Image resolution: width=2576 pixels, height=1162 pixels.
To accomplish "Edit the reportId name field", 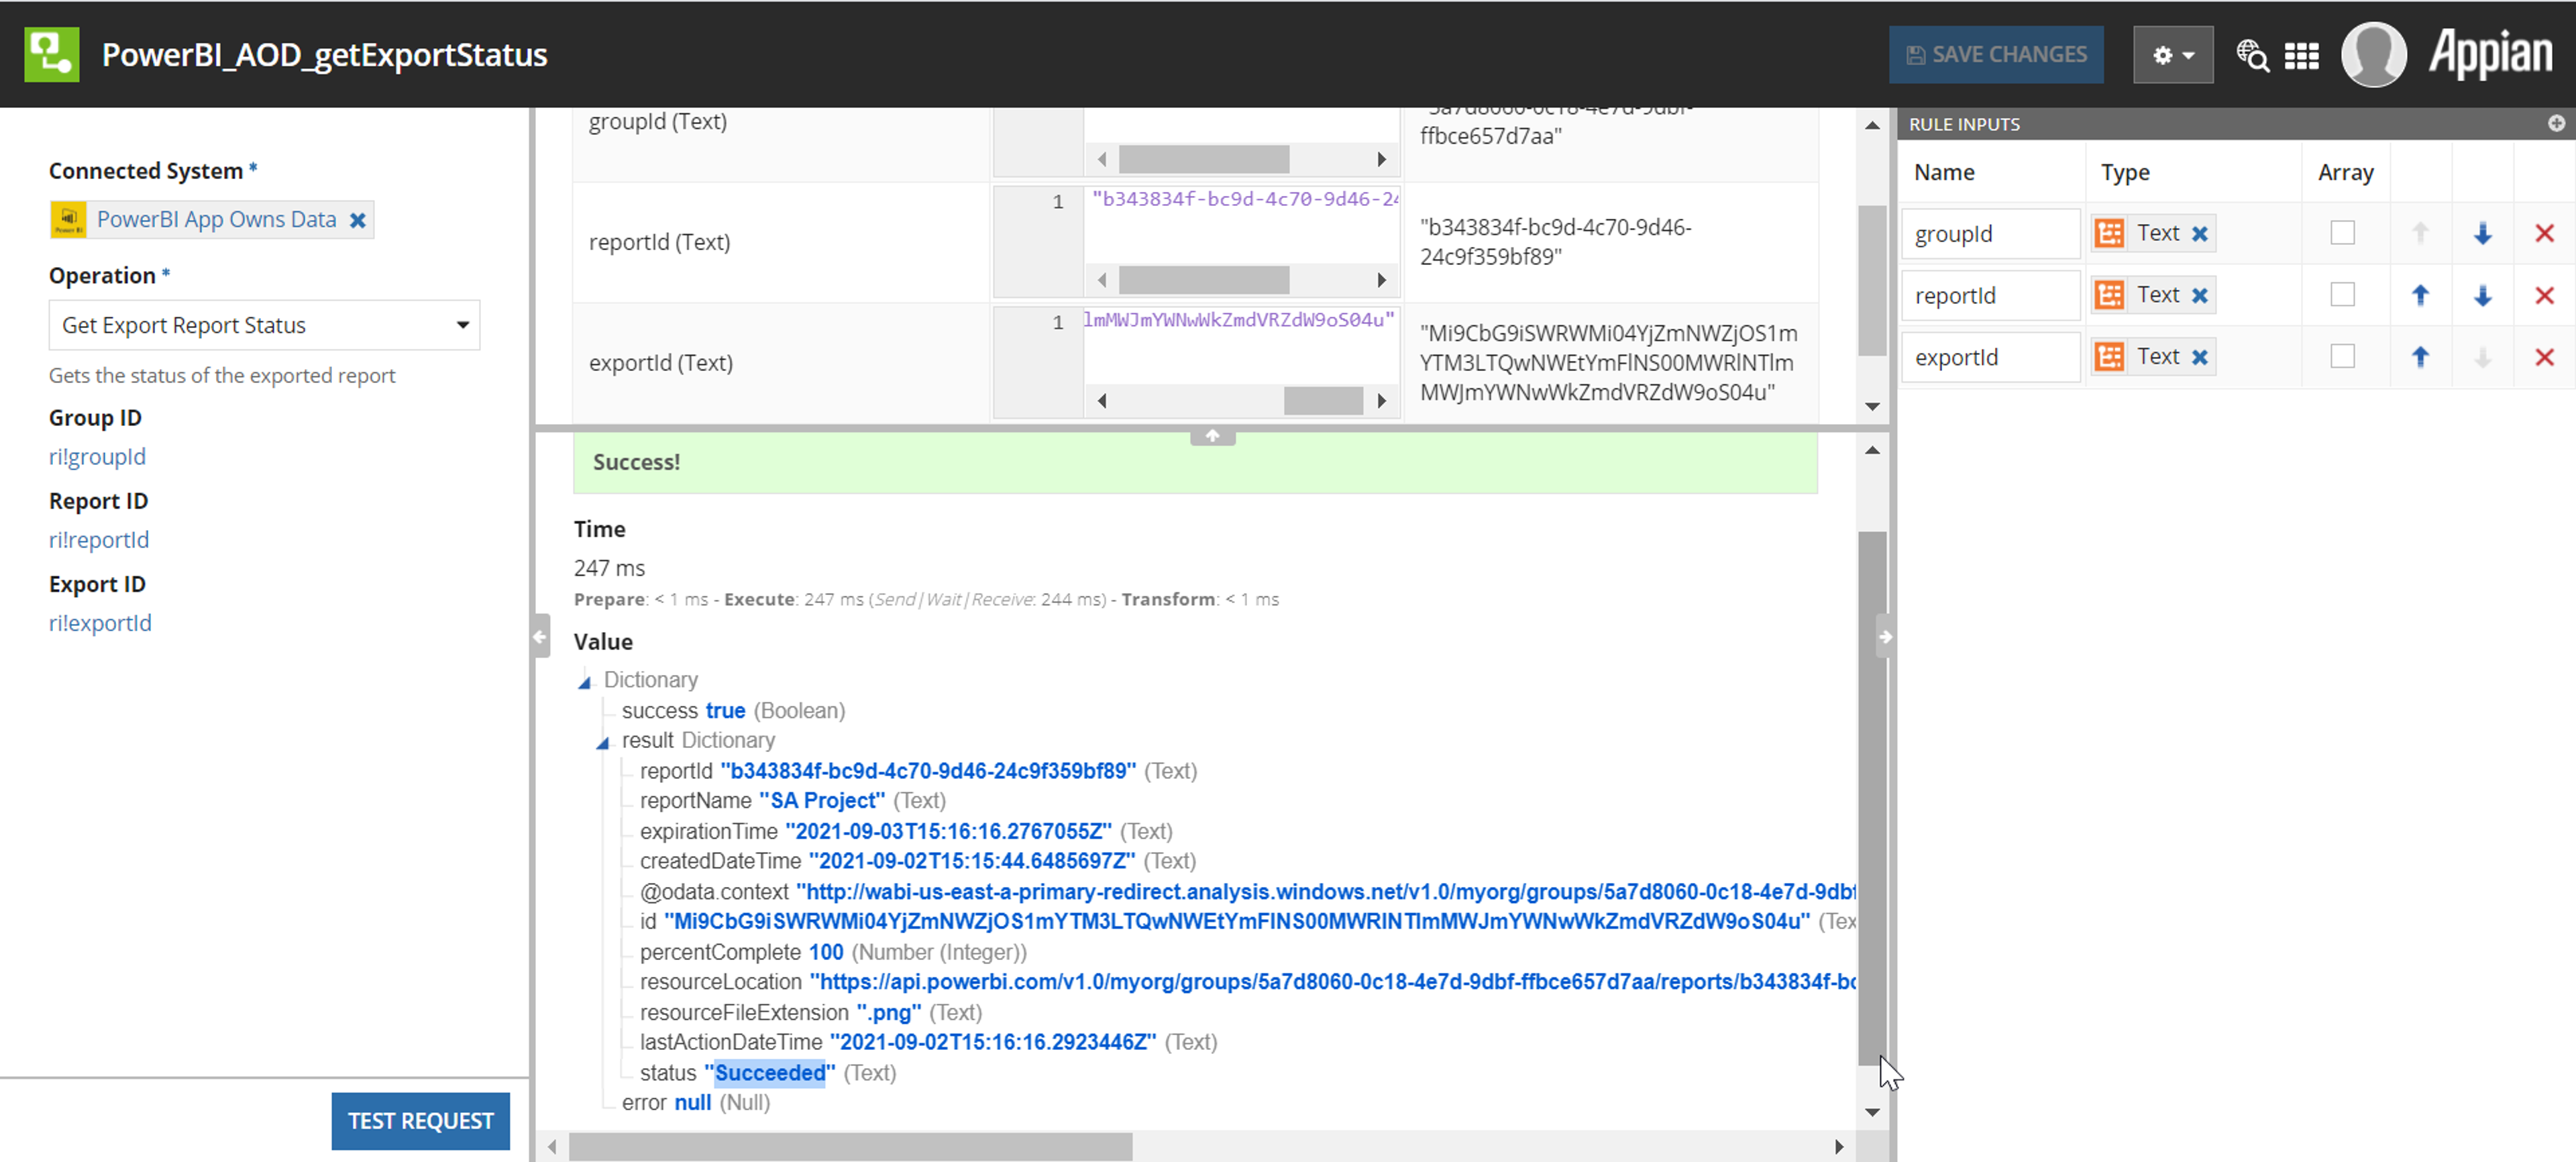I will [1990, 296].
